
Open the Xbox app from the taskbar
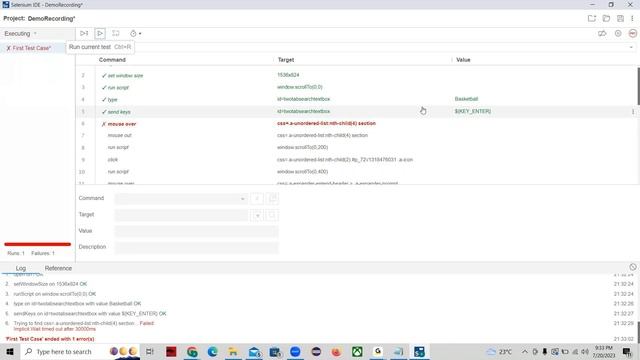point(357,351)
